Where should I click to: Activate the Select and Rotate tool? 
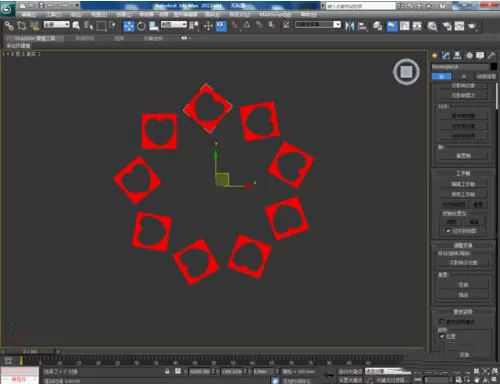pyautogui.click(x=141, y=26)
